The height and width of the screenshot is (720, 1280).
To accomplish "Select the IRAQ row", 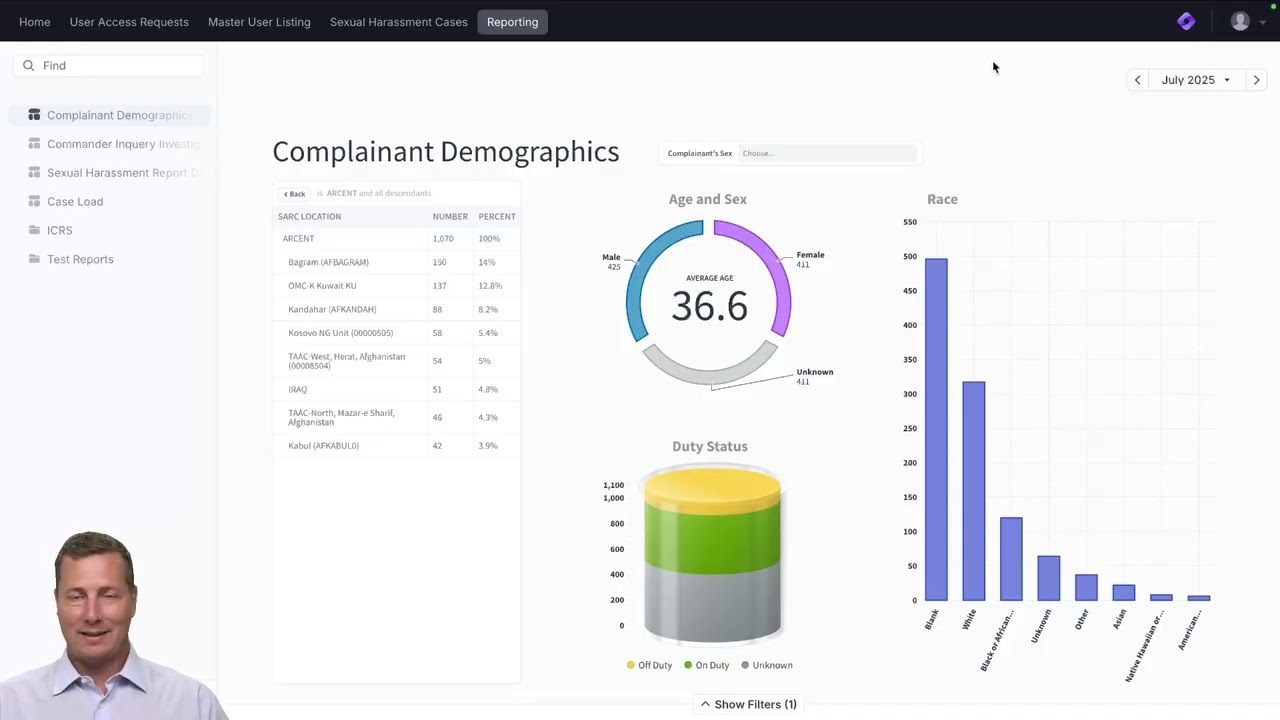I will (x=397, y=389).
